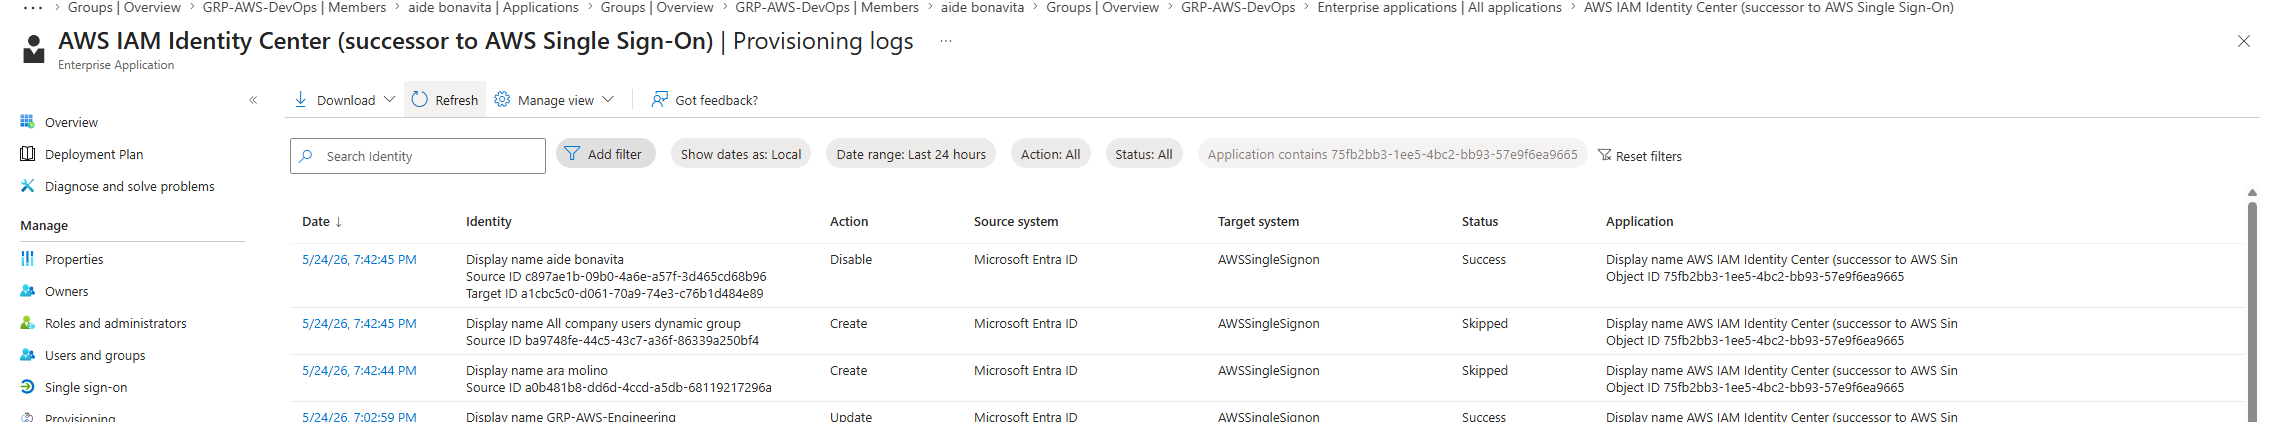Viewport: 2271px width, 422px height.
Task: Click the Add filter funnel icon
Action: (572, 154)
